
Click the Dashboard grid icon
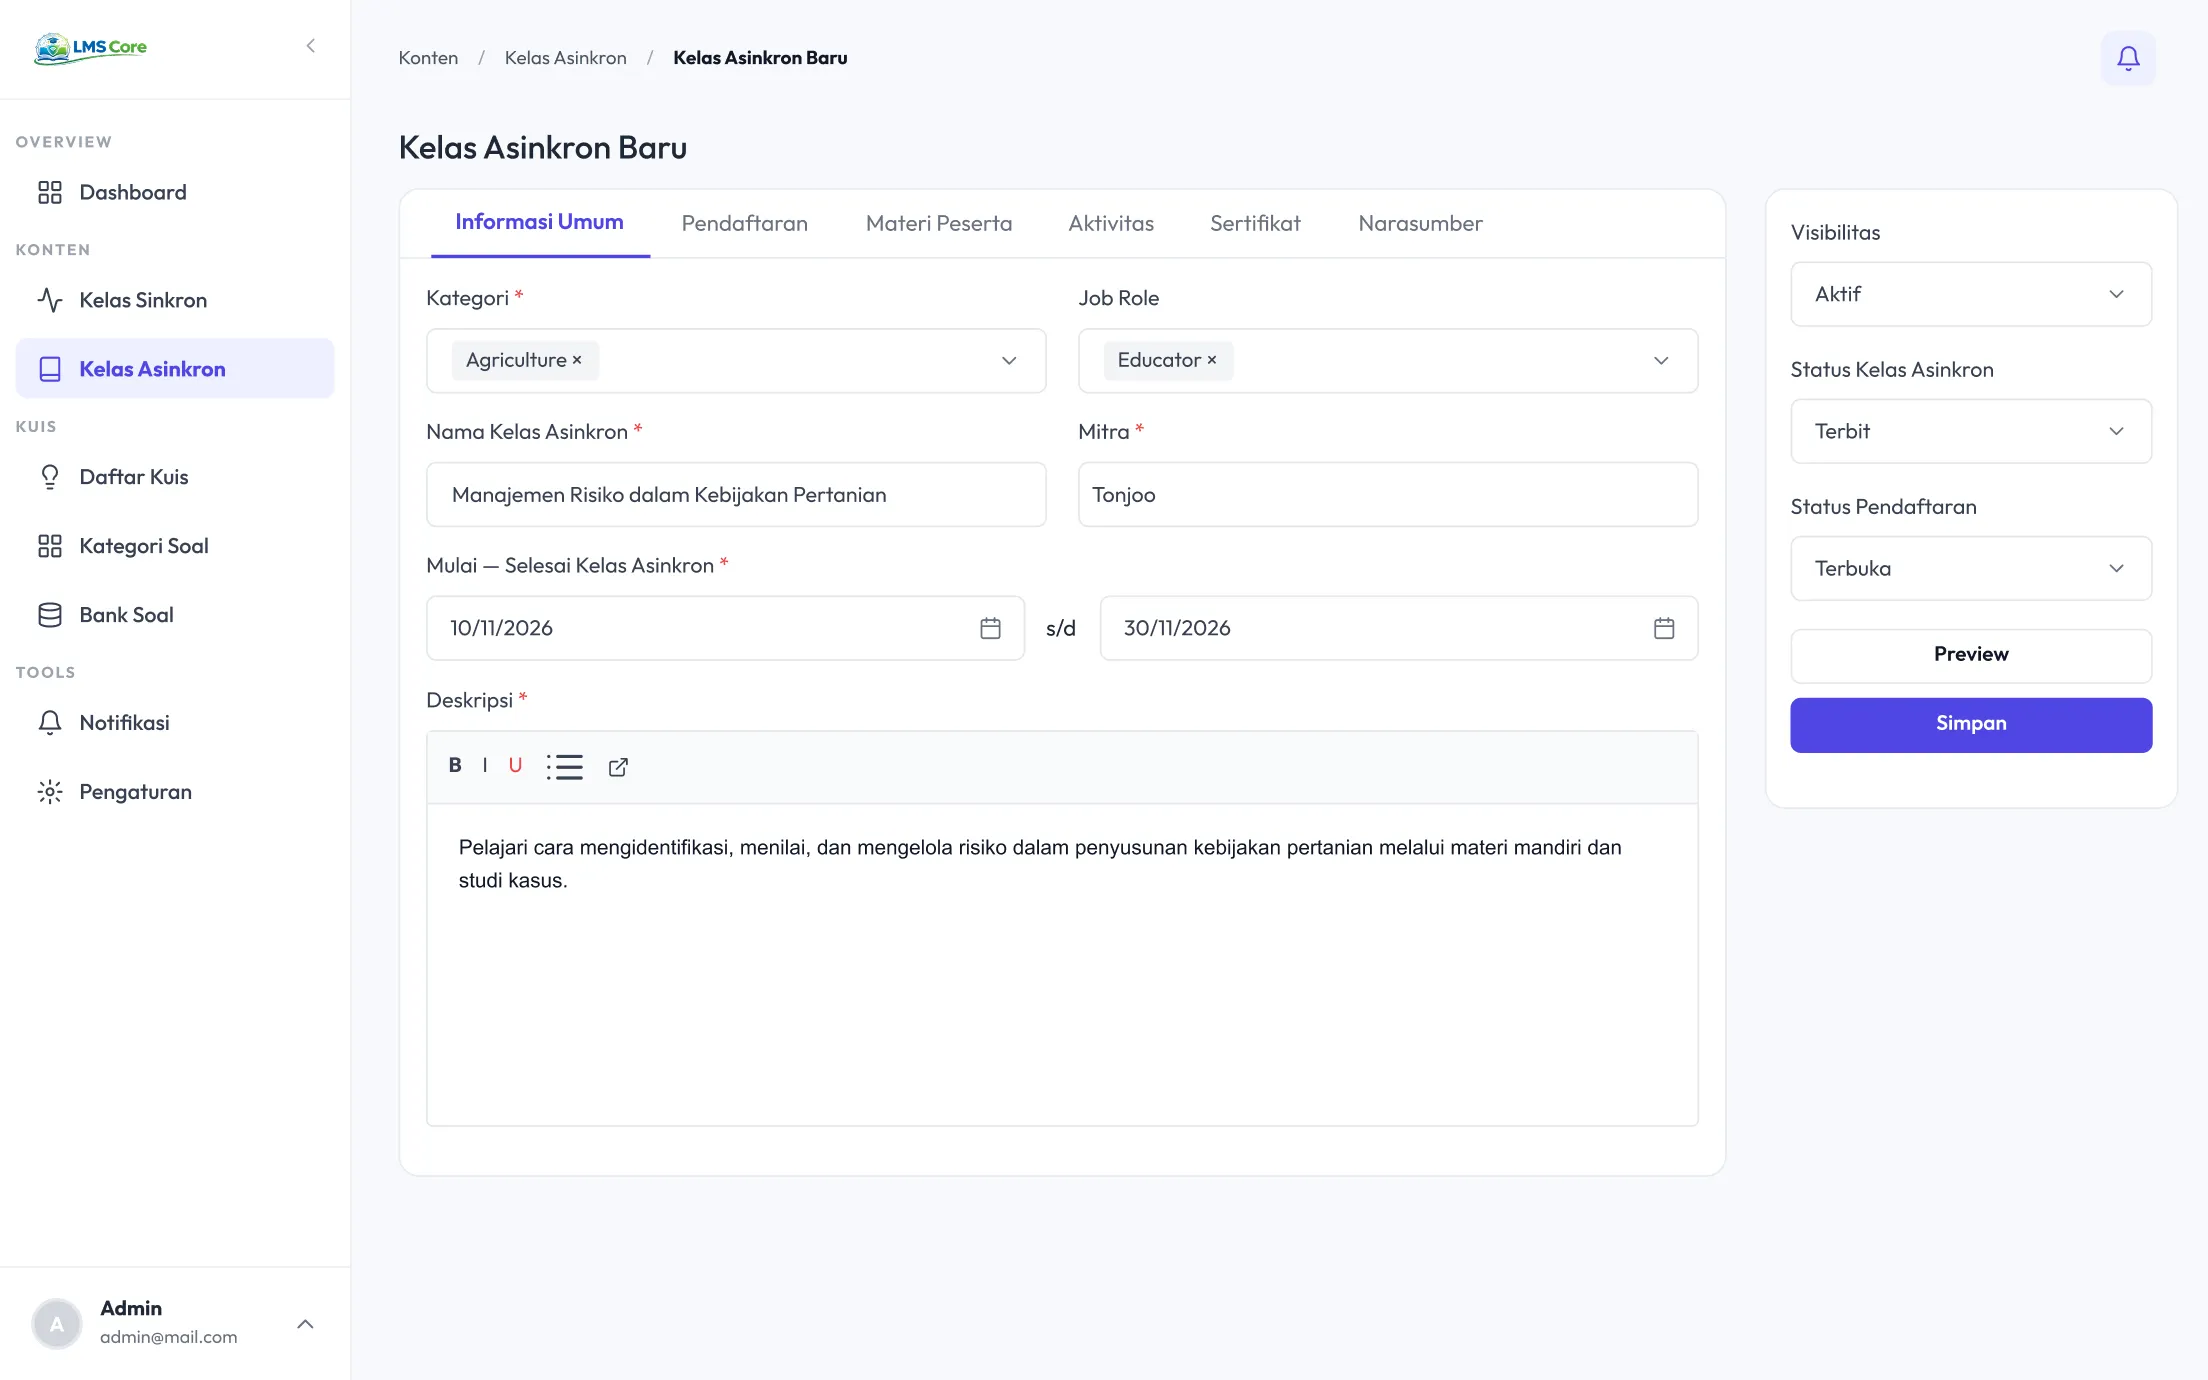50,192
